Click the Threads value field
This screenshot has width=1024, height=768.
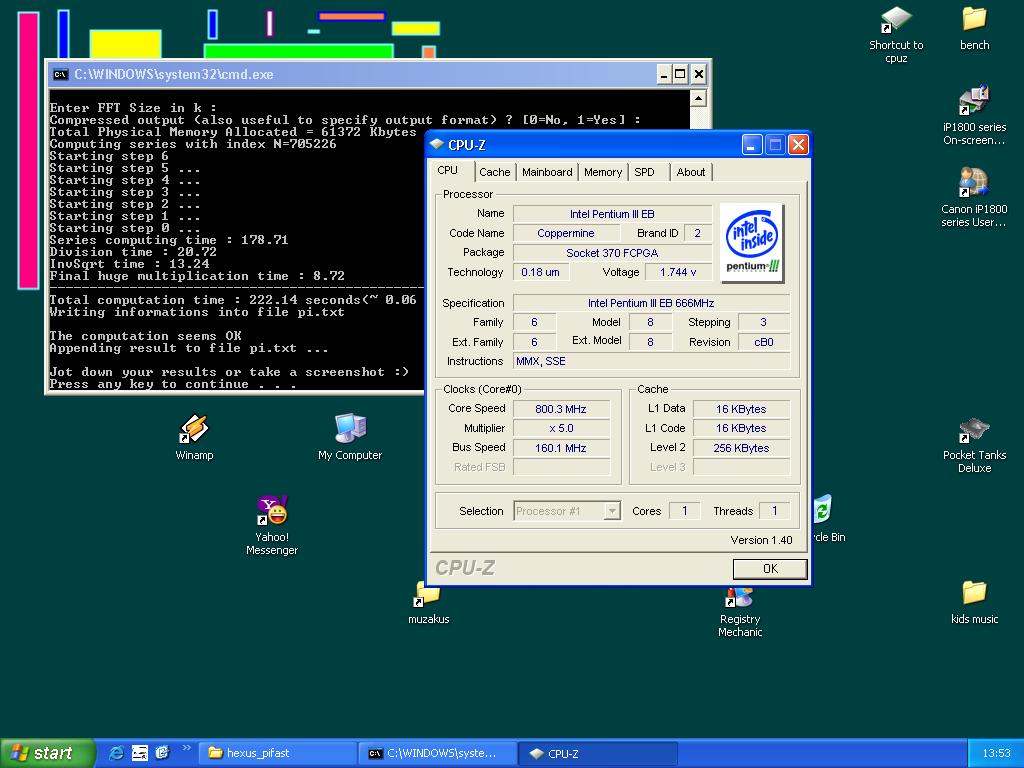pos(775,511)
